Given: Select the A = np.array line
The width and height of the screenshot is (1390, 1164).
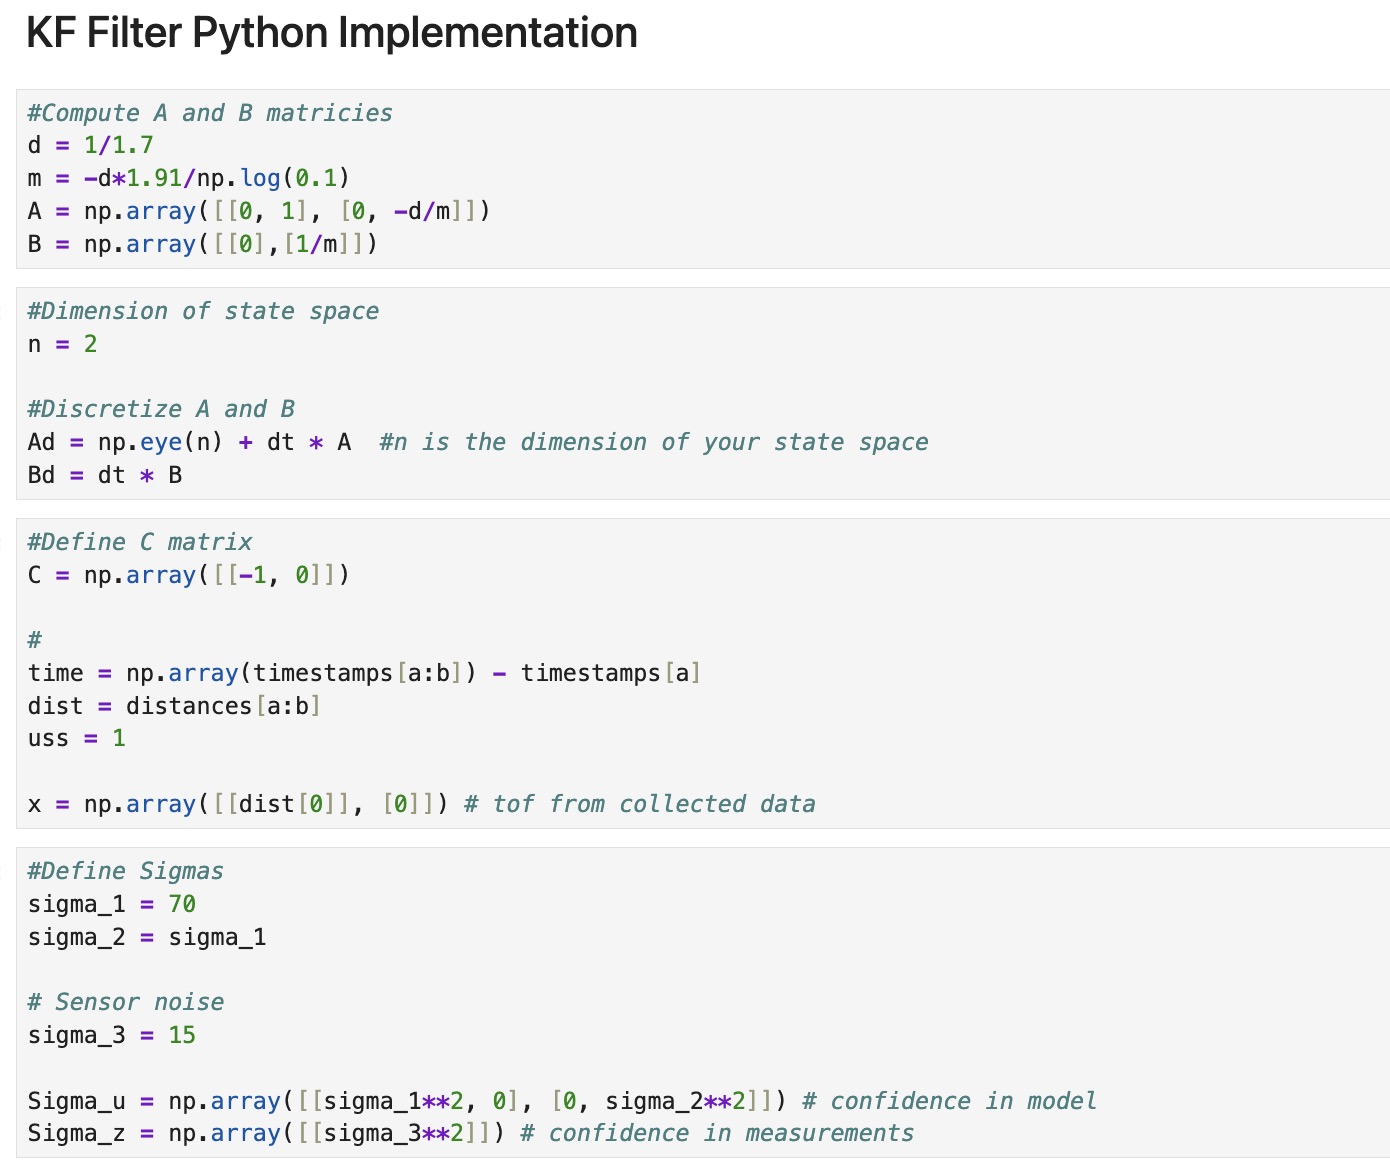Looking at the screenshot, I should [x=258, y=212].
